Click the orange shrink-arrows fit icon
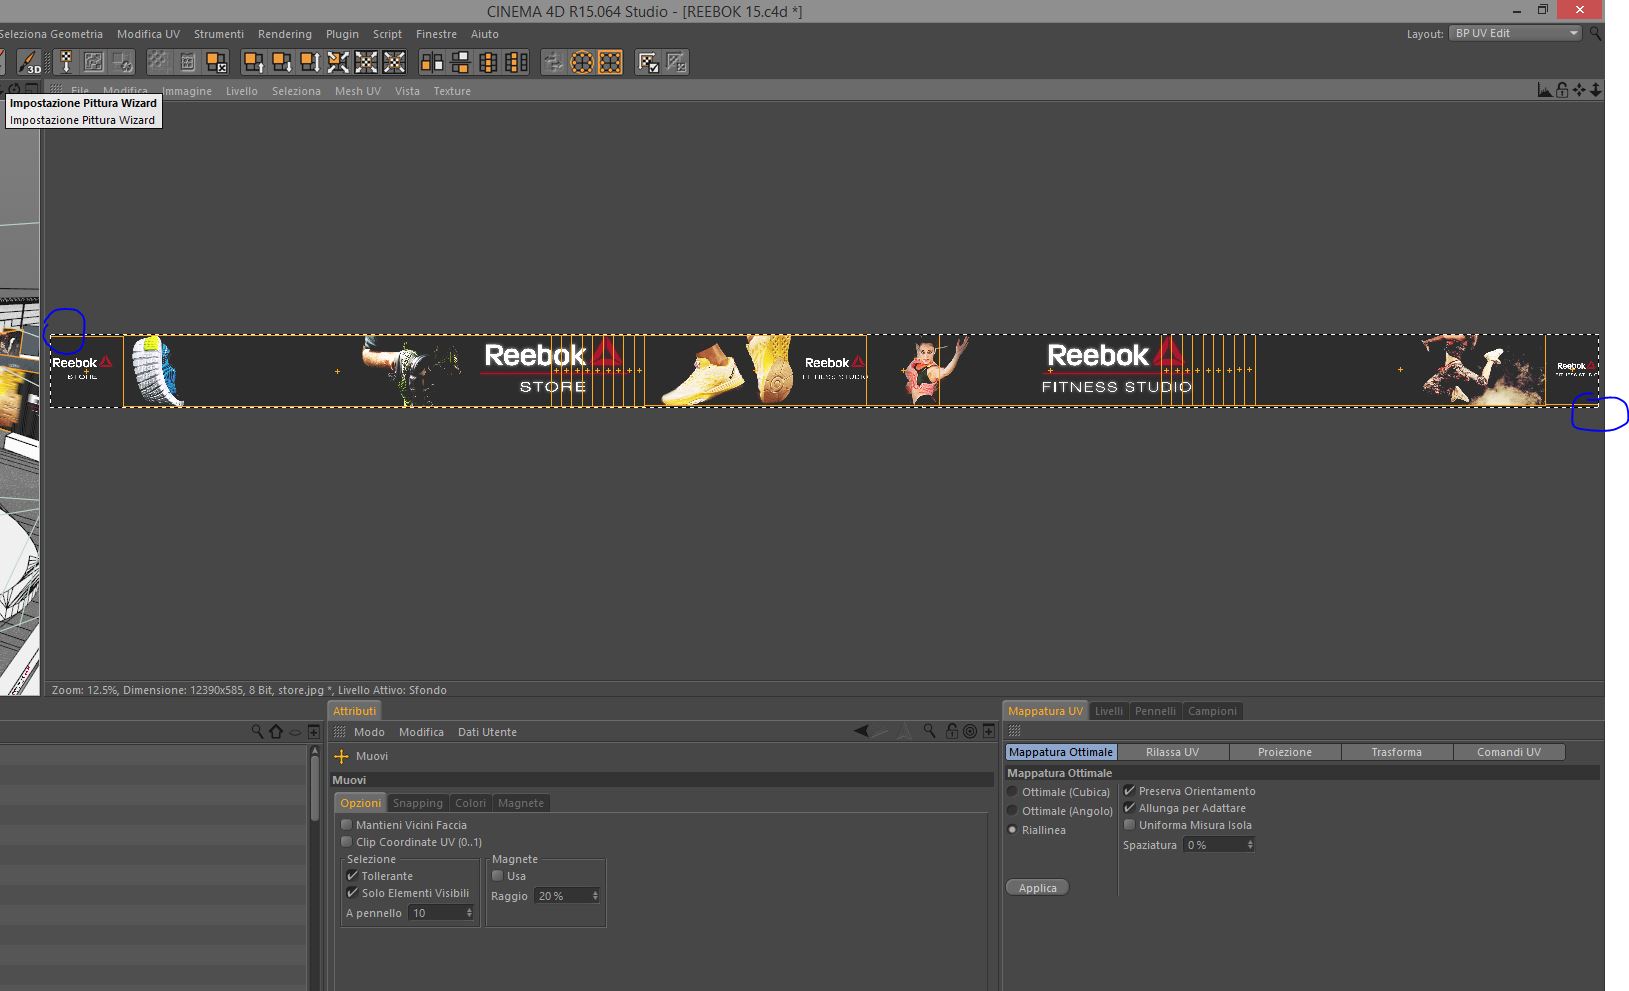 (x=338, y=63)
